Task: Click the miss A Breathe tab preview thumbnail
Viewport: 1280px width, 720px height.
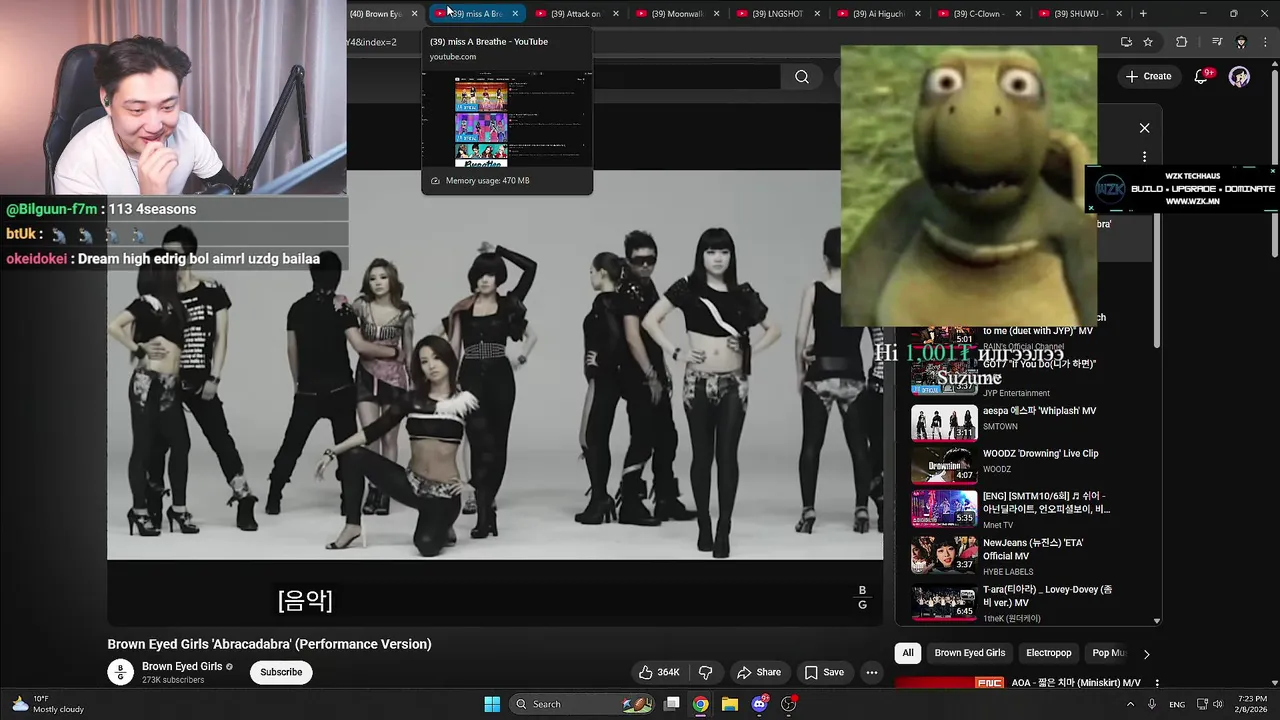Action: [x=507, y=118]
